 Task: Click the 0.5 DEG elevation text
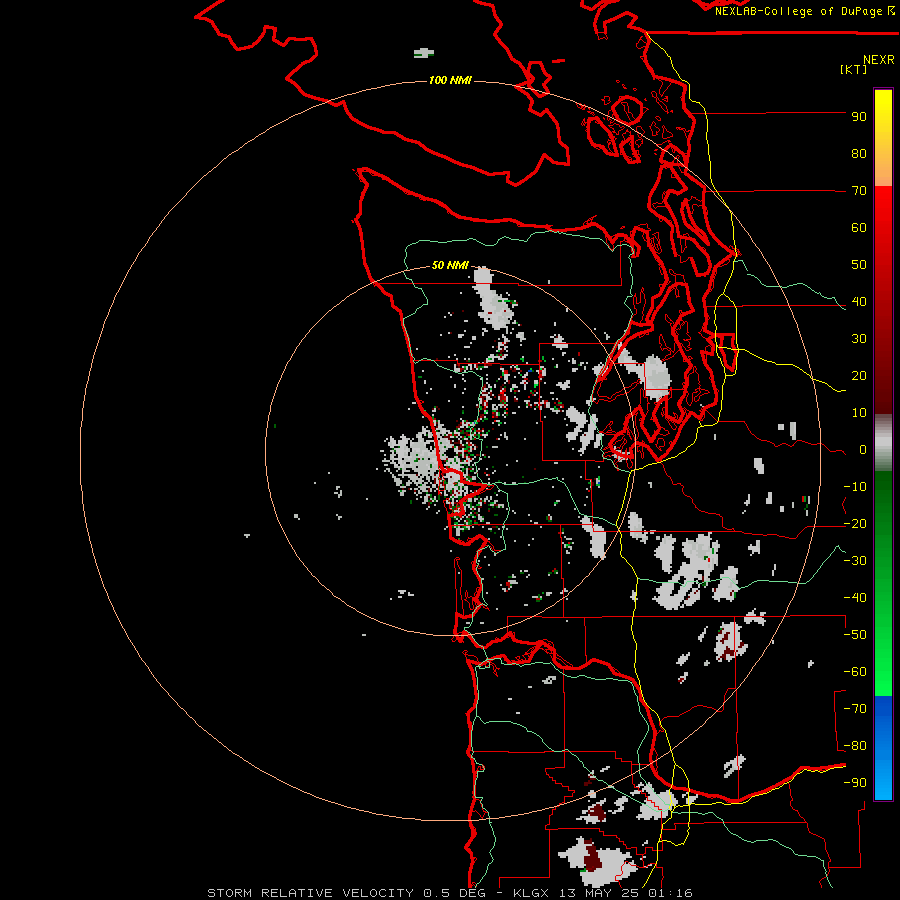[x=455, y=893]
